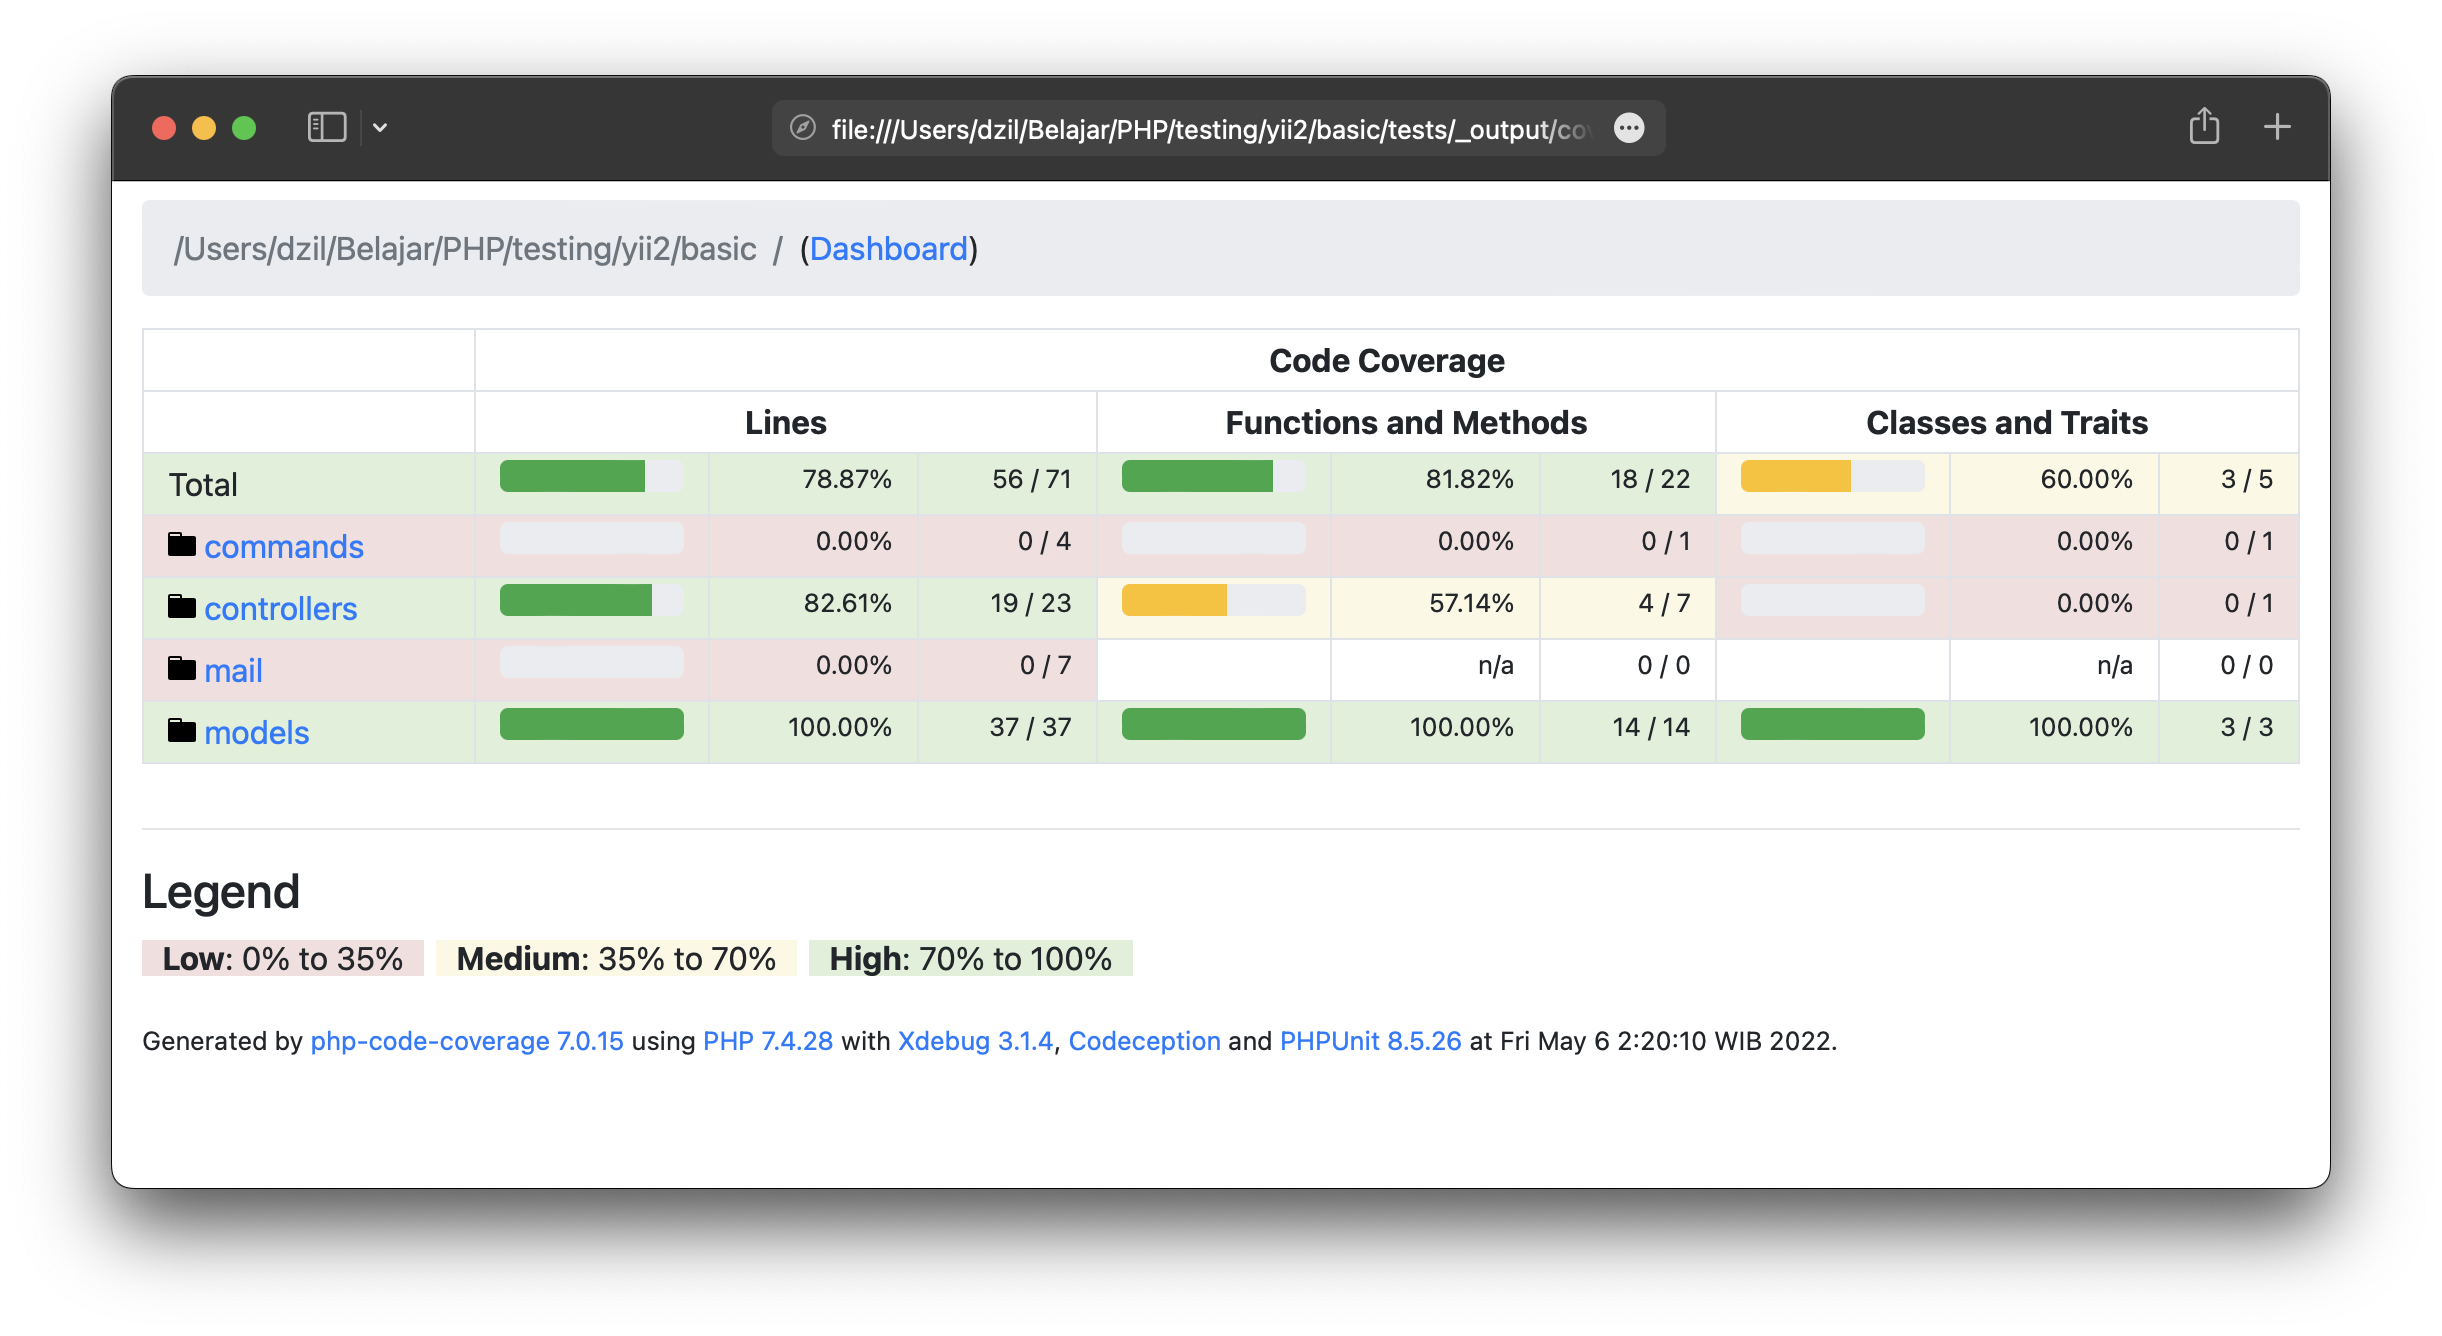Click the page settings ellipsis in the address bar
This screenshot has height=1336, width=2442.
pos(1629,128)
